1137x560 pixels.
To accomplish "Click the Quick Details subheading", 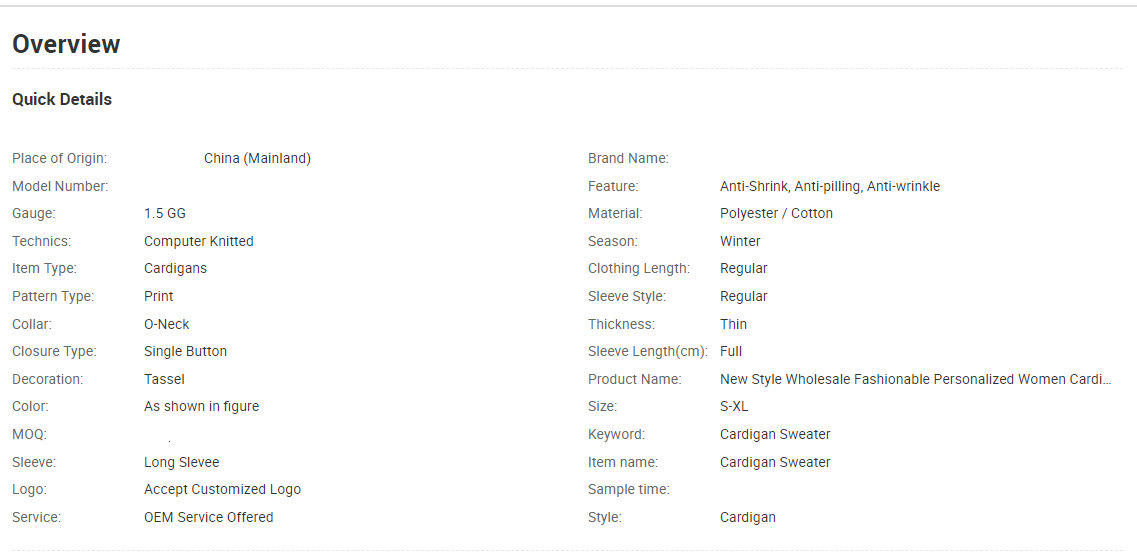I will 62,99.
